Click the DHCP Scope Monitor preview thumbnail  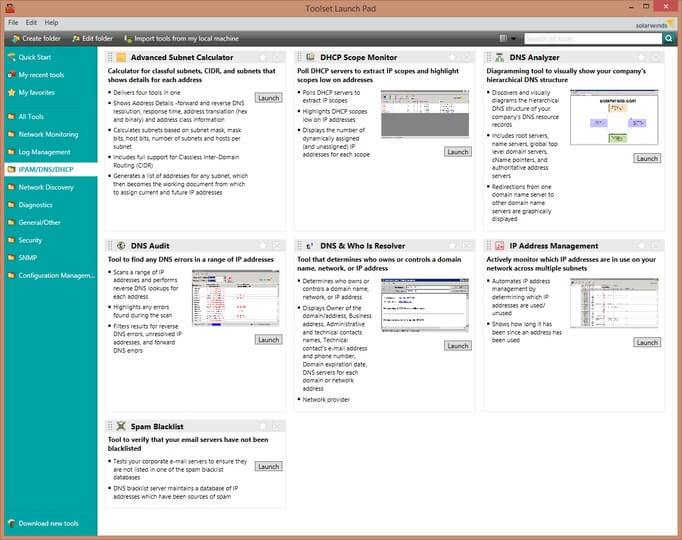[425, 114]
